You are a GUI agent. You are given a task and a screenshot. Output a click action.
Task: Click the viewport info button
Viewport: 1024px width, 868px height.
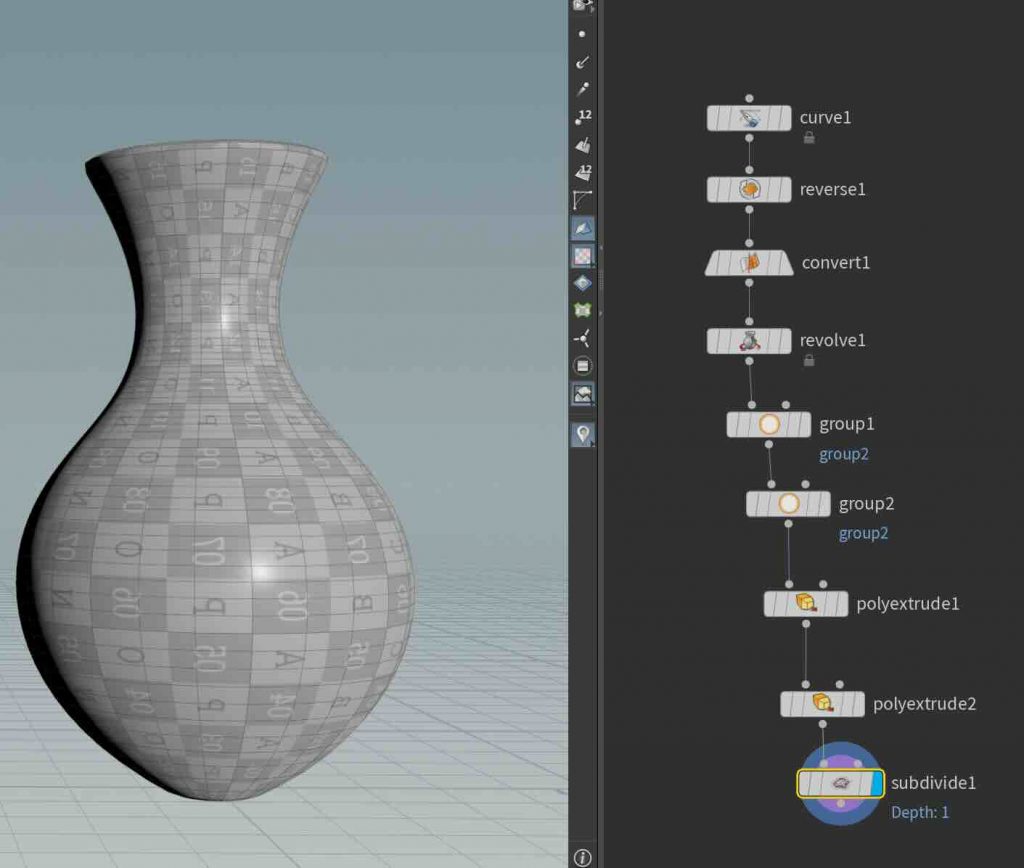tap(583, 857)
